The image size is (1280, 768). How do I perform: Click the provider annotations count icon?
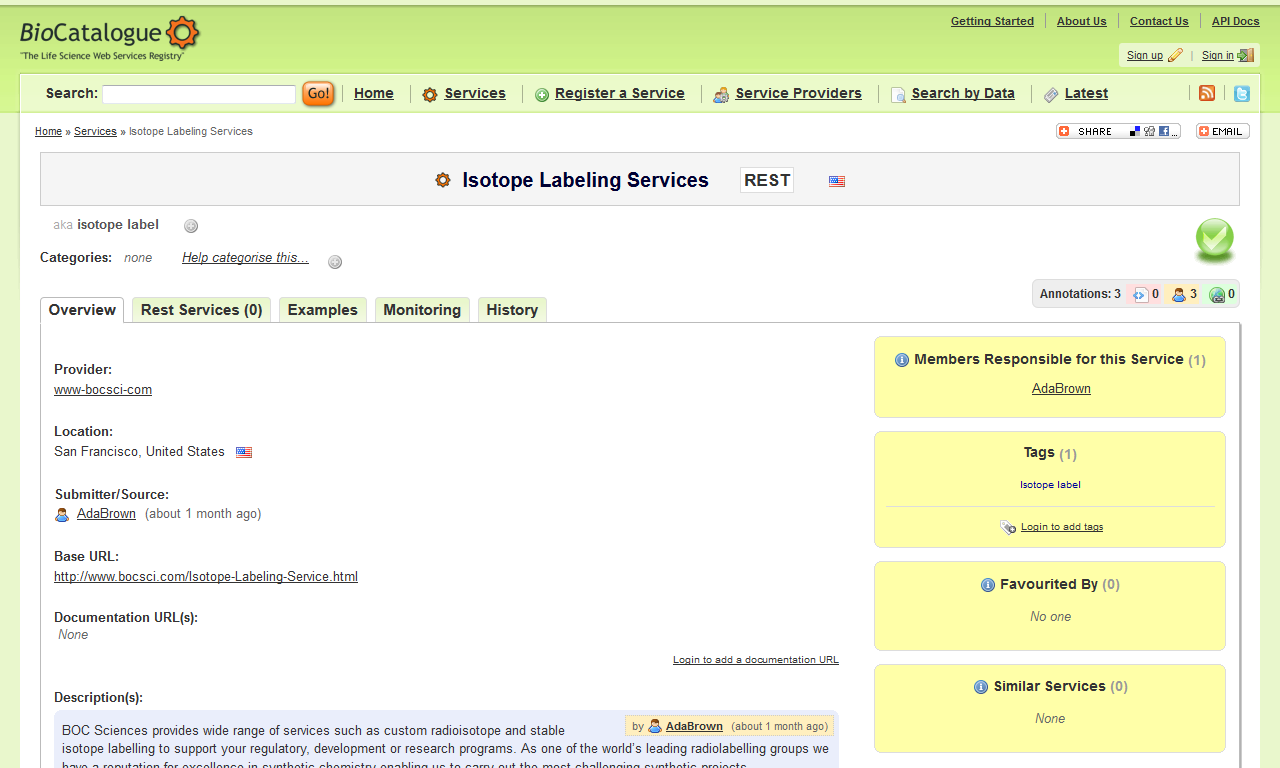(1141, 294)
